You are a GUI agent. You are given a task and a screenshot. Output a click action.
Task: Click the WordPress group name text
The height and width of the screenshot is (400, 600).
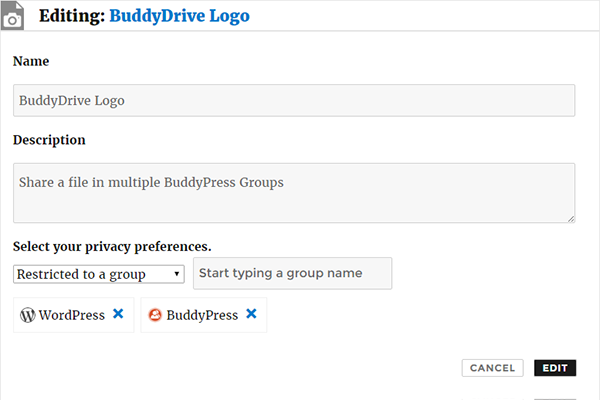[72, 315]
